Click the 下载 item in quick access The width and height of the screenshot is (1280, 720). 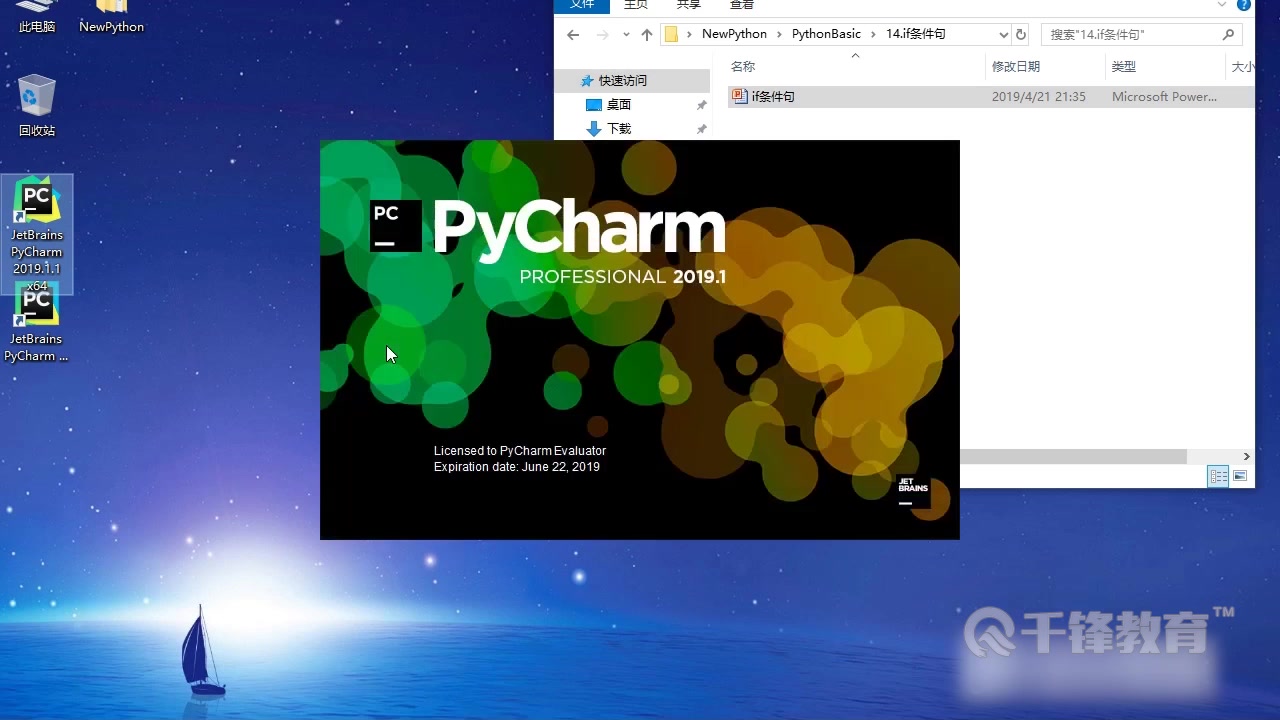pos(620,128)
